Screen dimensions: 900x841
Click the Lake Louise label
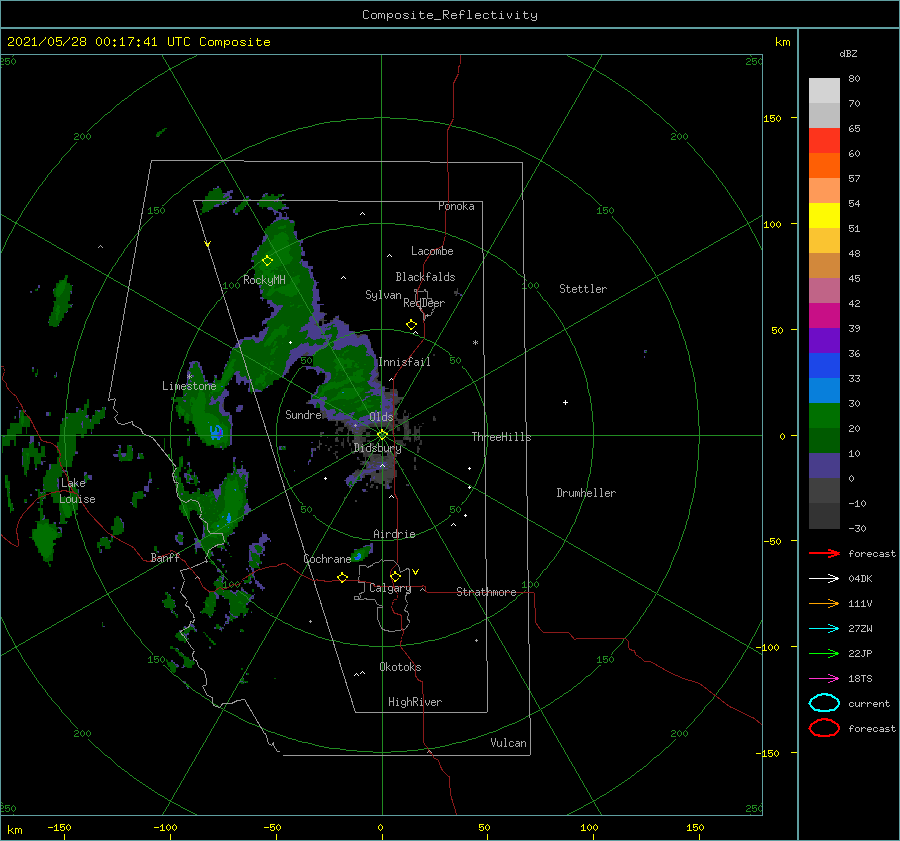77,491
